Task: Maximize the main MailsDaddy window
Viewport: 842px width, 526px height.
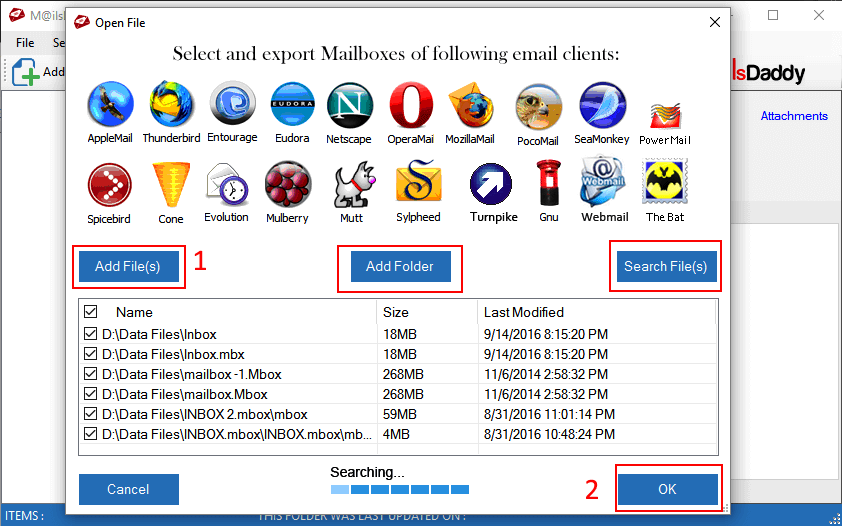Action: [773, 15]
